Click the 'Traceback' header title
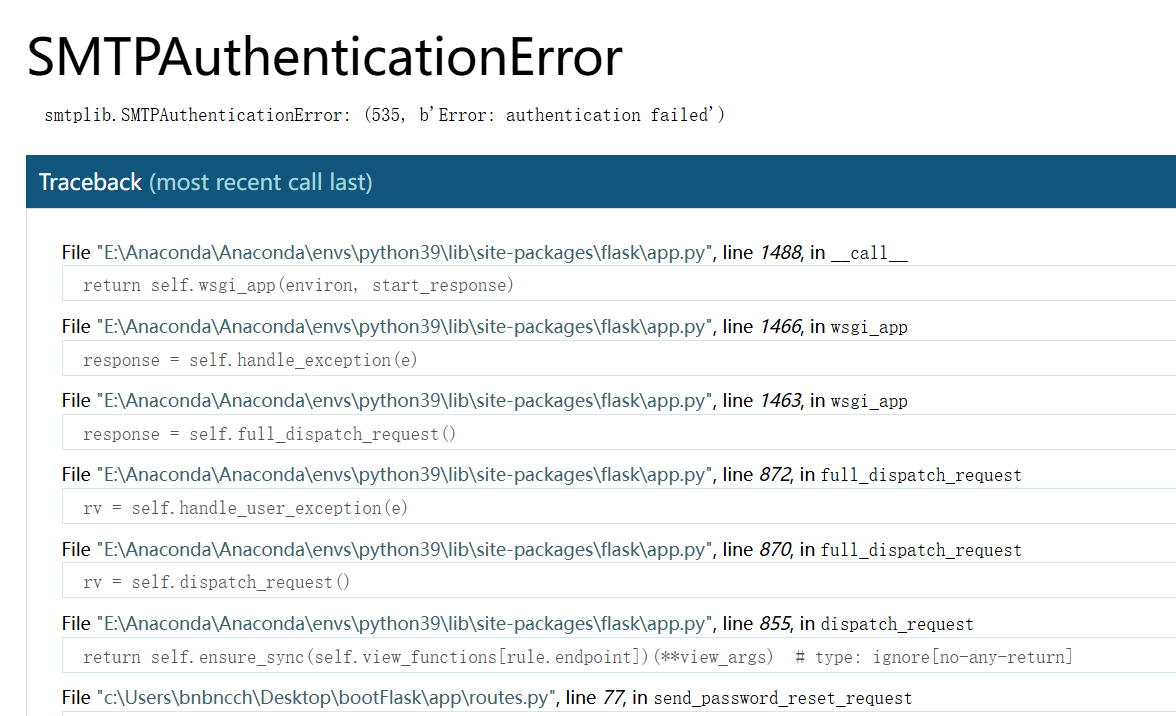Viewport: 1176px width, 716px height. click(x=90, y=182)
